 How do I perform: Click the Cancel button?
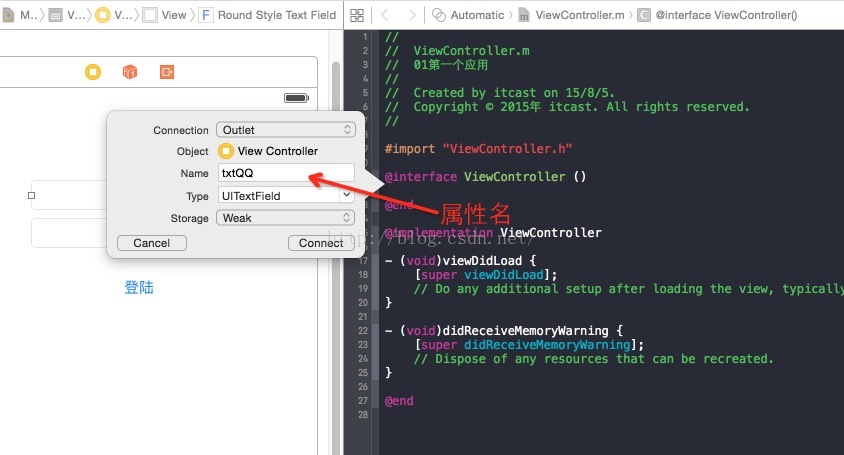pyautogui.click(x=152, y=243)
